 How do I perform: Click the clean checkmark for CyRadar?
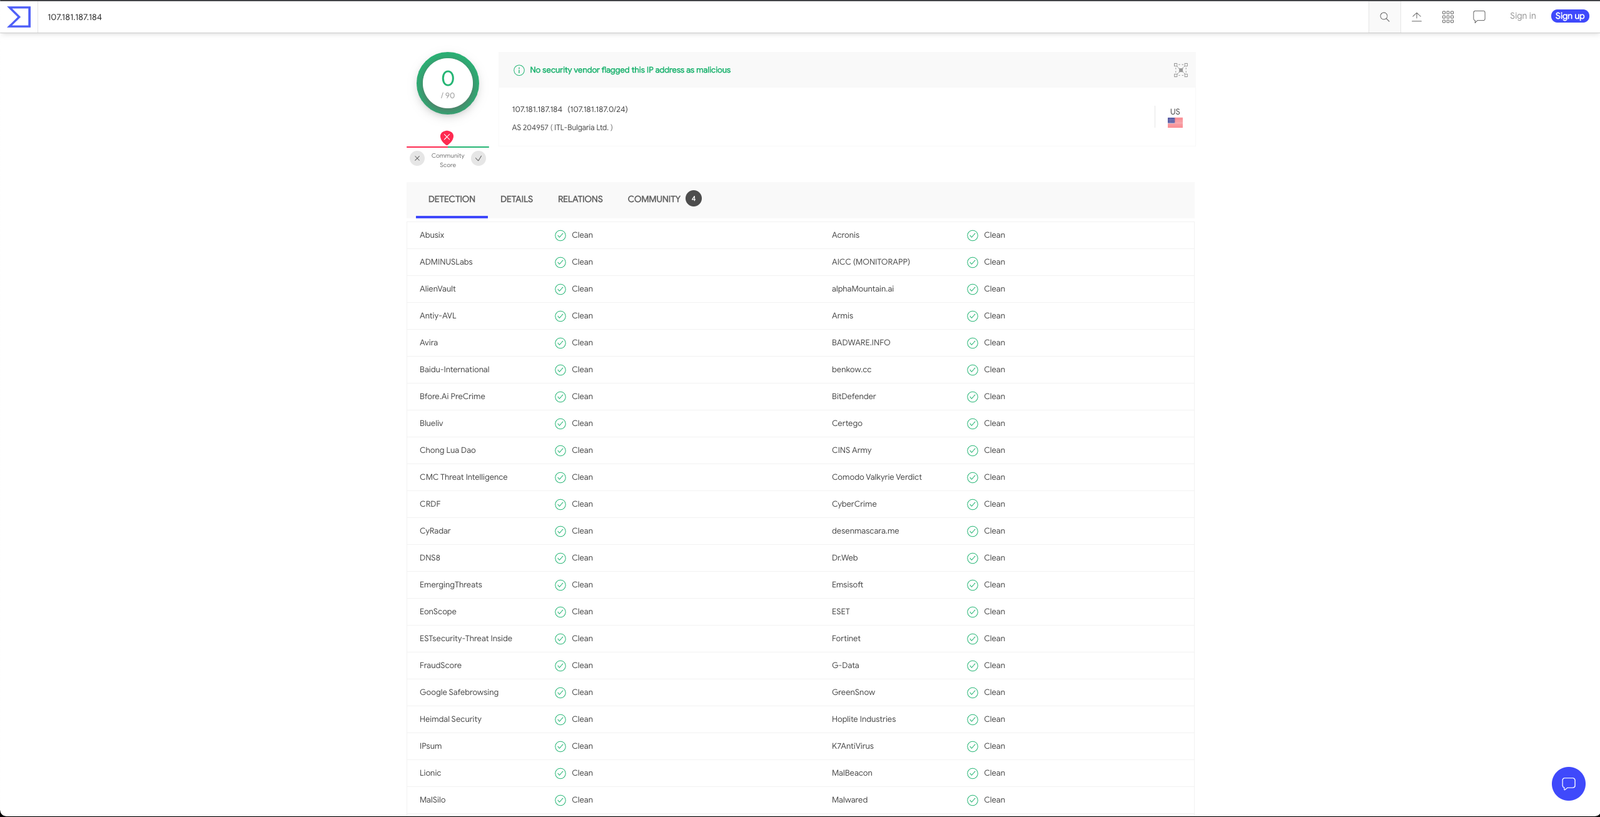click(560, 531)
